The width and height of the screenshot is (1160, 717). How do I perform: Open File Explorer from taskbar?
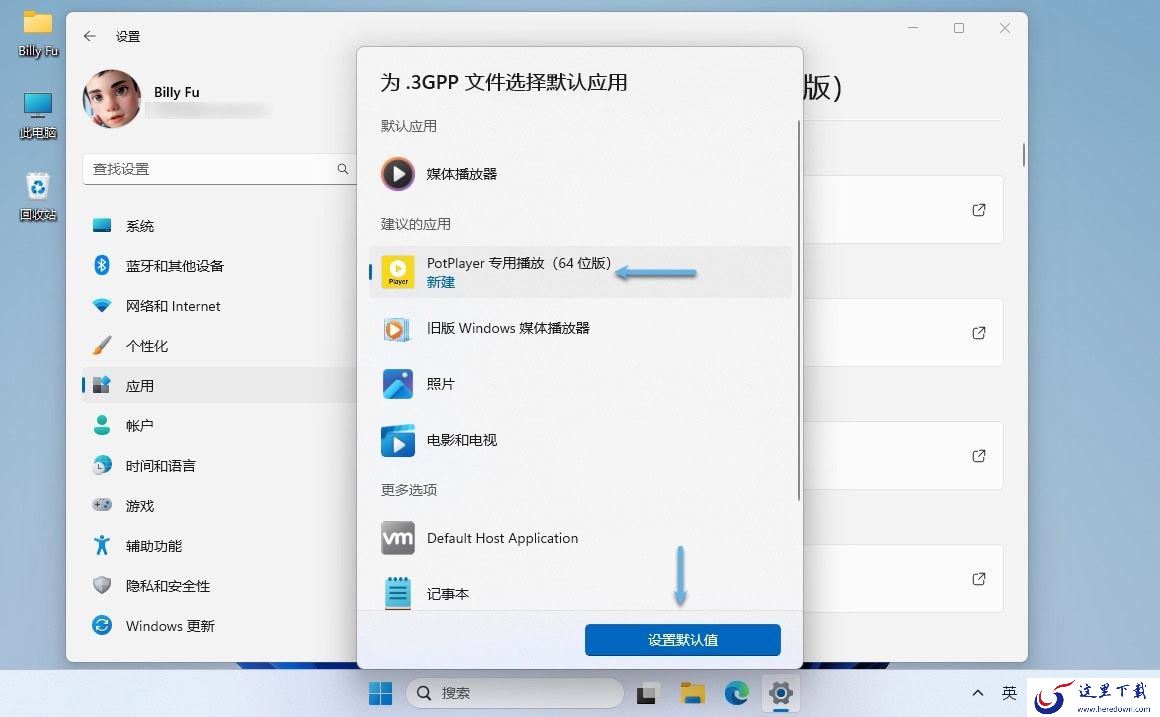click(x=692, y=693)
